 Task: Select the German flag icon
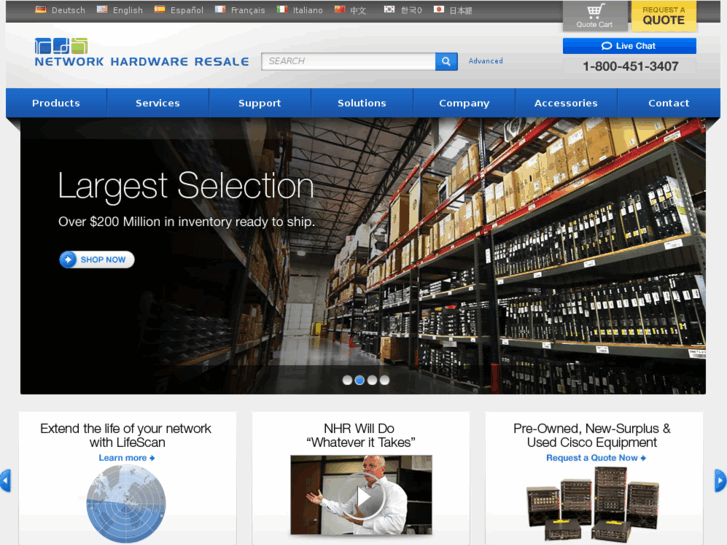tap(41, 10)
